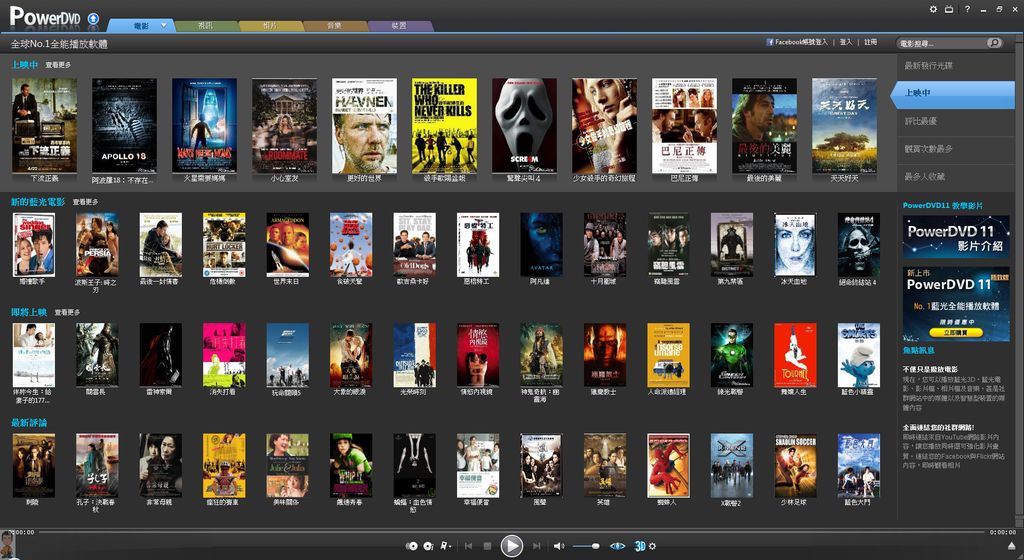Switch to the purple 裝置 devices tab
Viewport: 1024px width, 560px height.
tap(399, 25)
